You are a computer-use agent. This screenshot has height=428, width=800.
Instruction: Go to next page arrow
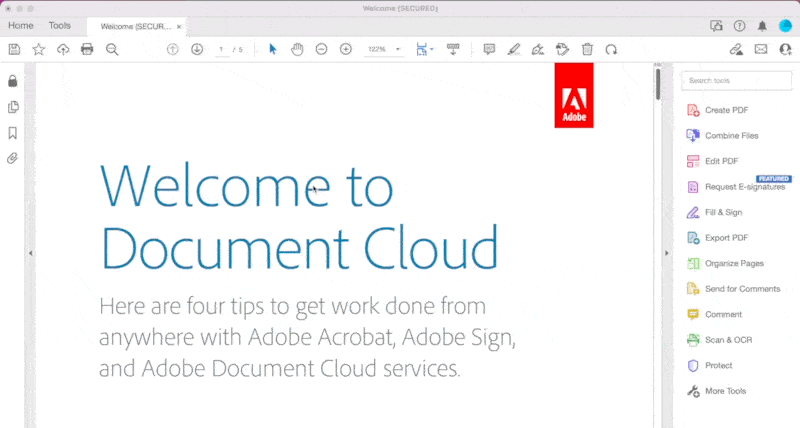pyautogui.click(x=197, y=49)
